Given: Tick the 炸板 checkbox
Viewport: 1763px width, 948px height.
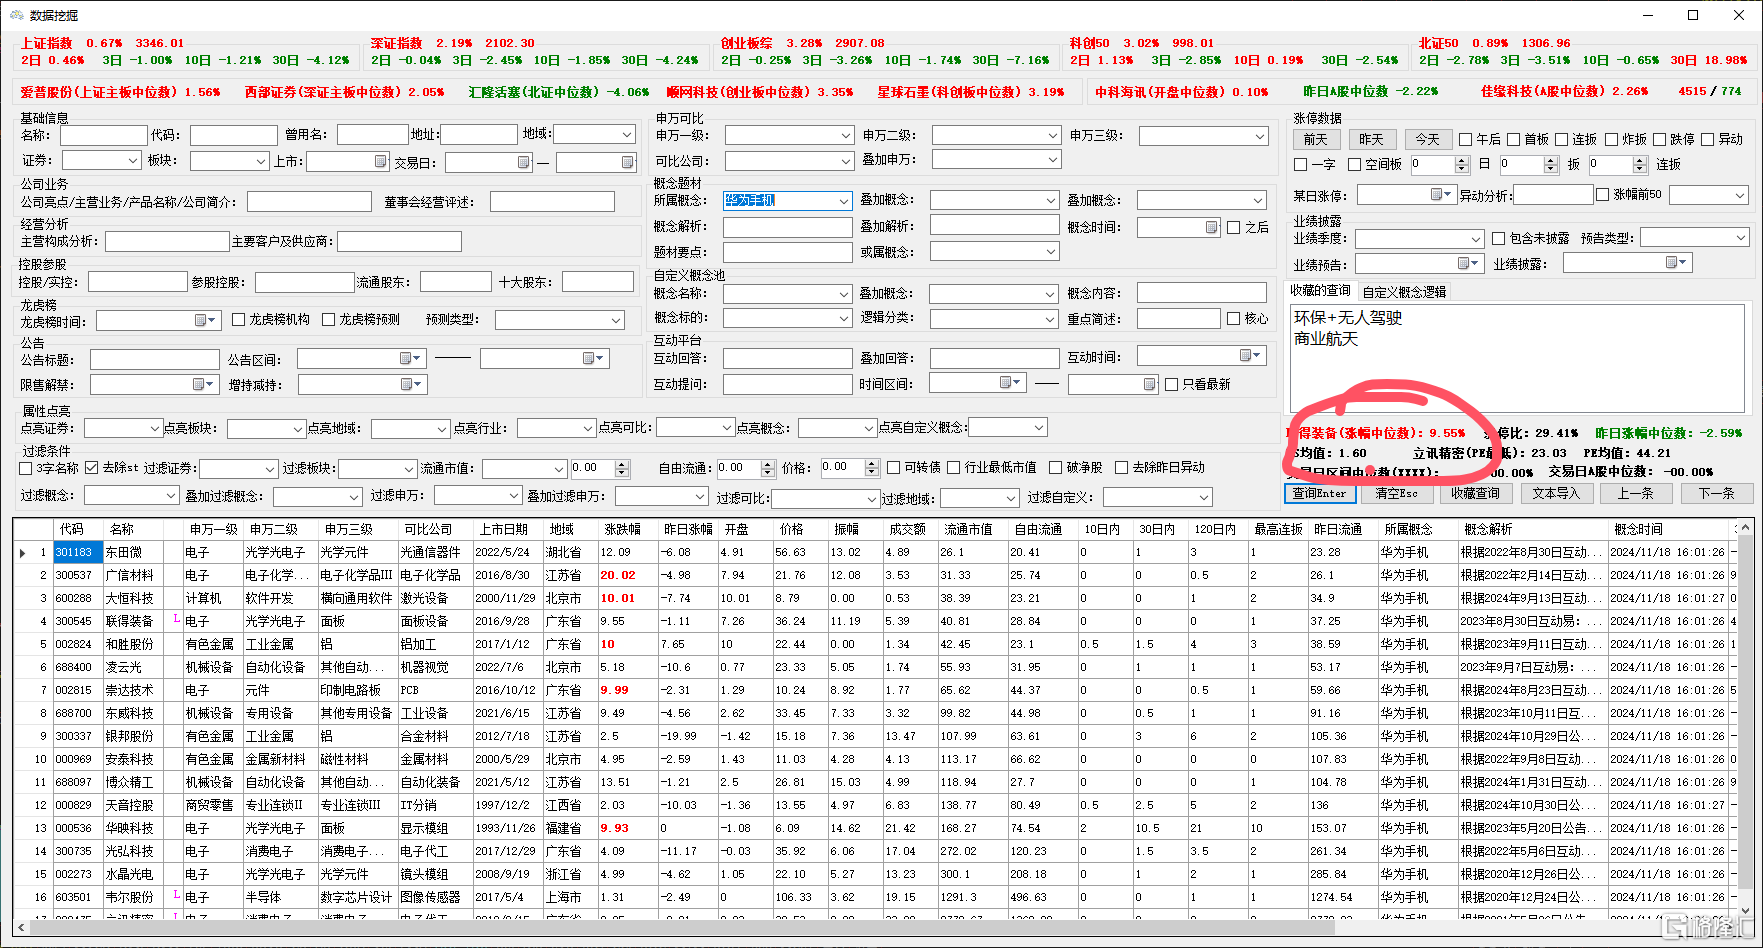Looking at the screenshot, I should pyautogui.click(x=1611, y=140).
